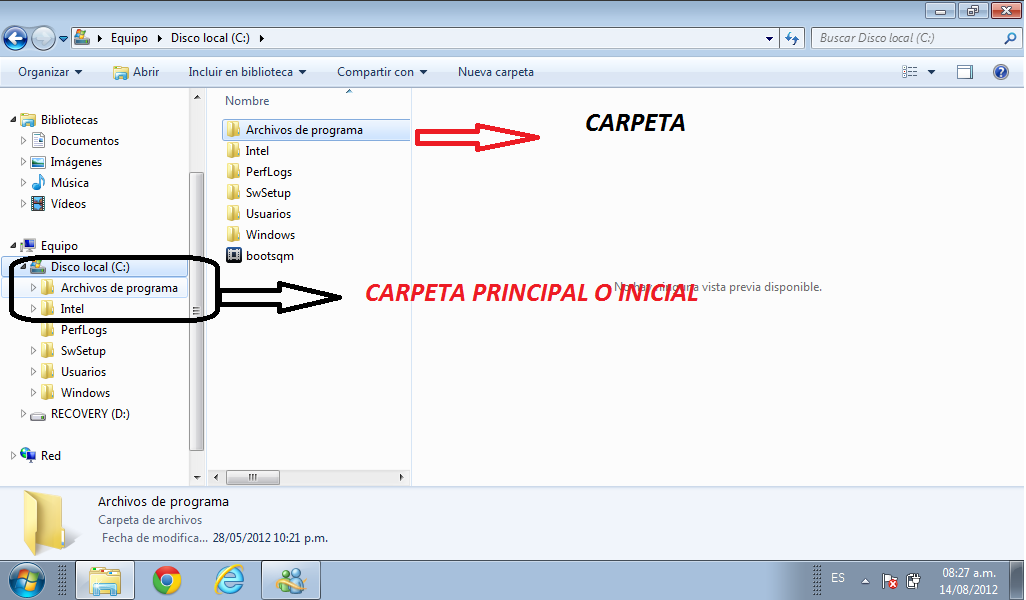
Task: Click the Windows Live Messenger taskbar icon
Action: pyautogui.click(x=290, y=580)
